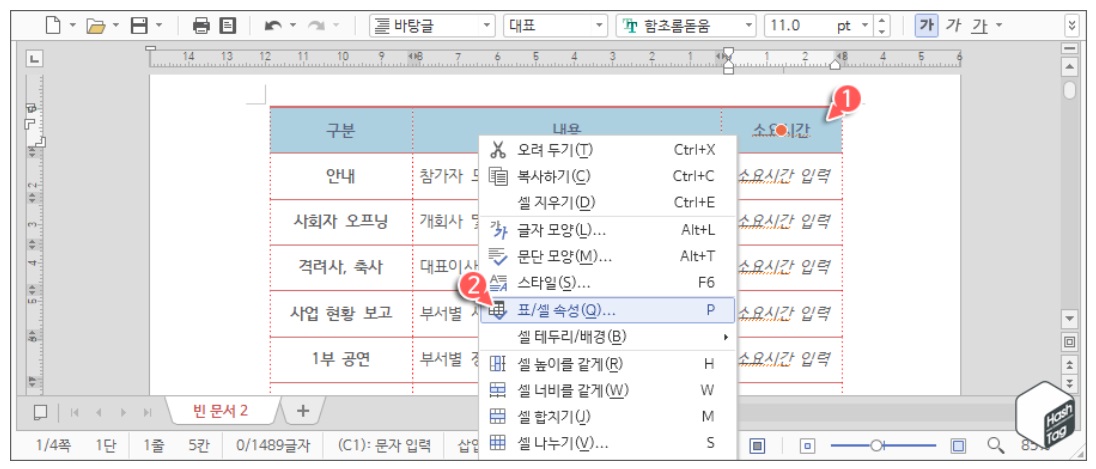The height and width of the screenshot is (469, 1096).
Task: Click the zoom magnifier icon in status bar
Action: (x=995, y=444)
